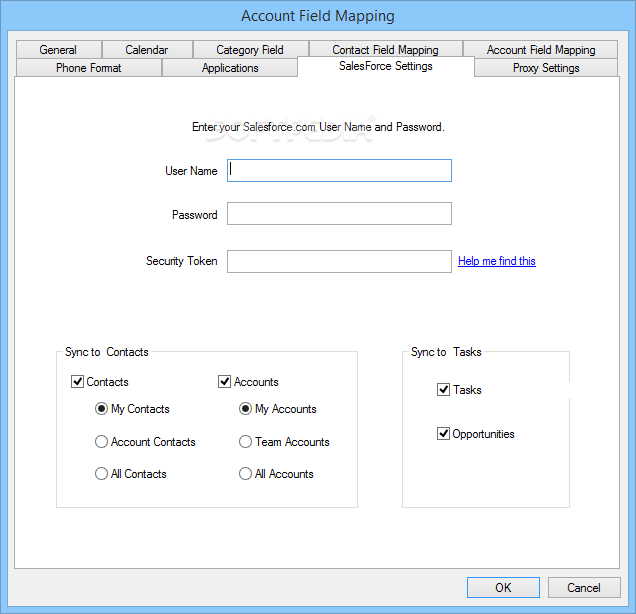Select the Category Field tab
636x614 pixels.
(x=250, y=49)
